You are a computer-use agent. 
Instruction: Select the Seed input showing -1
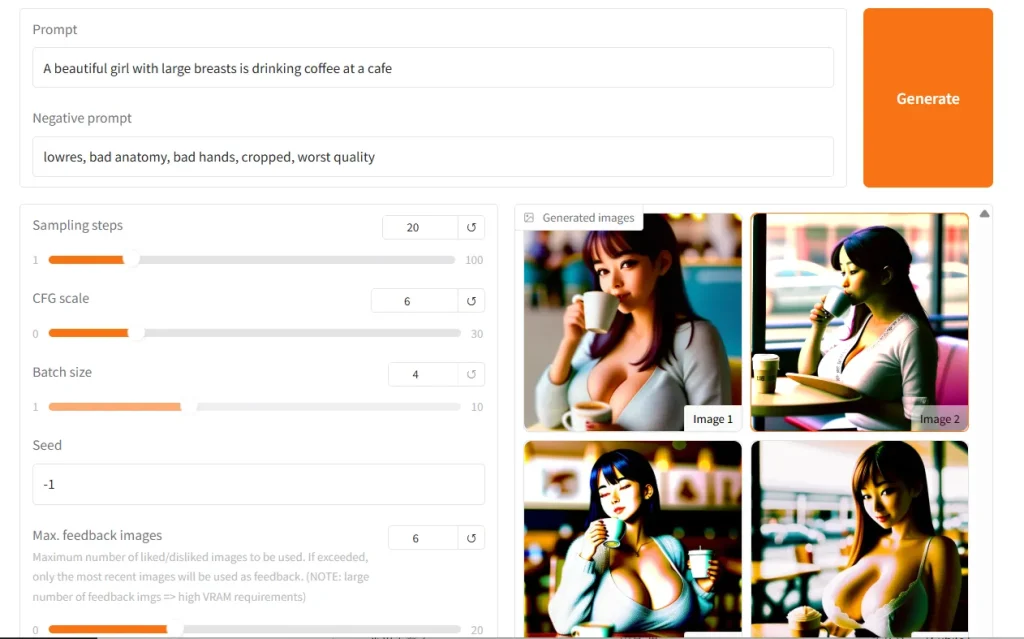258,484
